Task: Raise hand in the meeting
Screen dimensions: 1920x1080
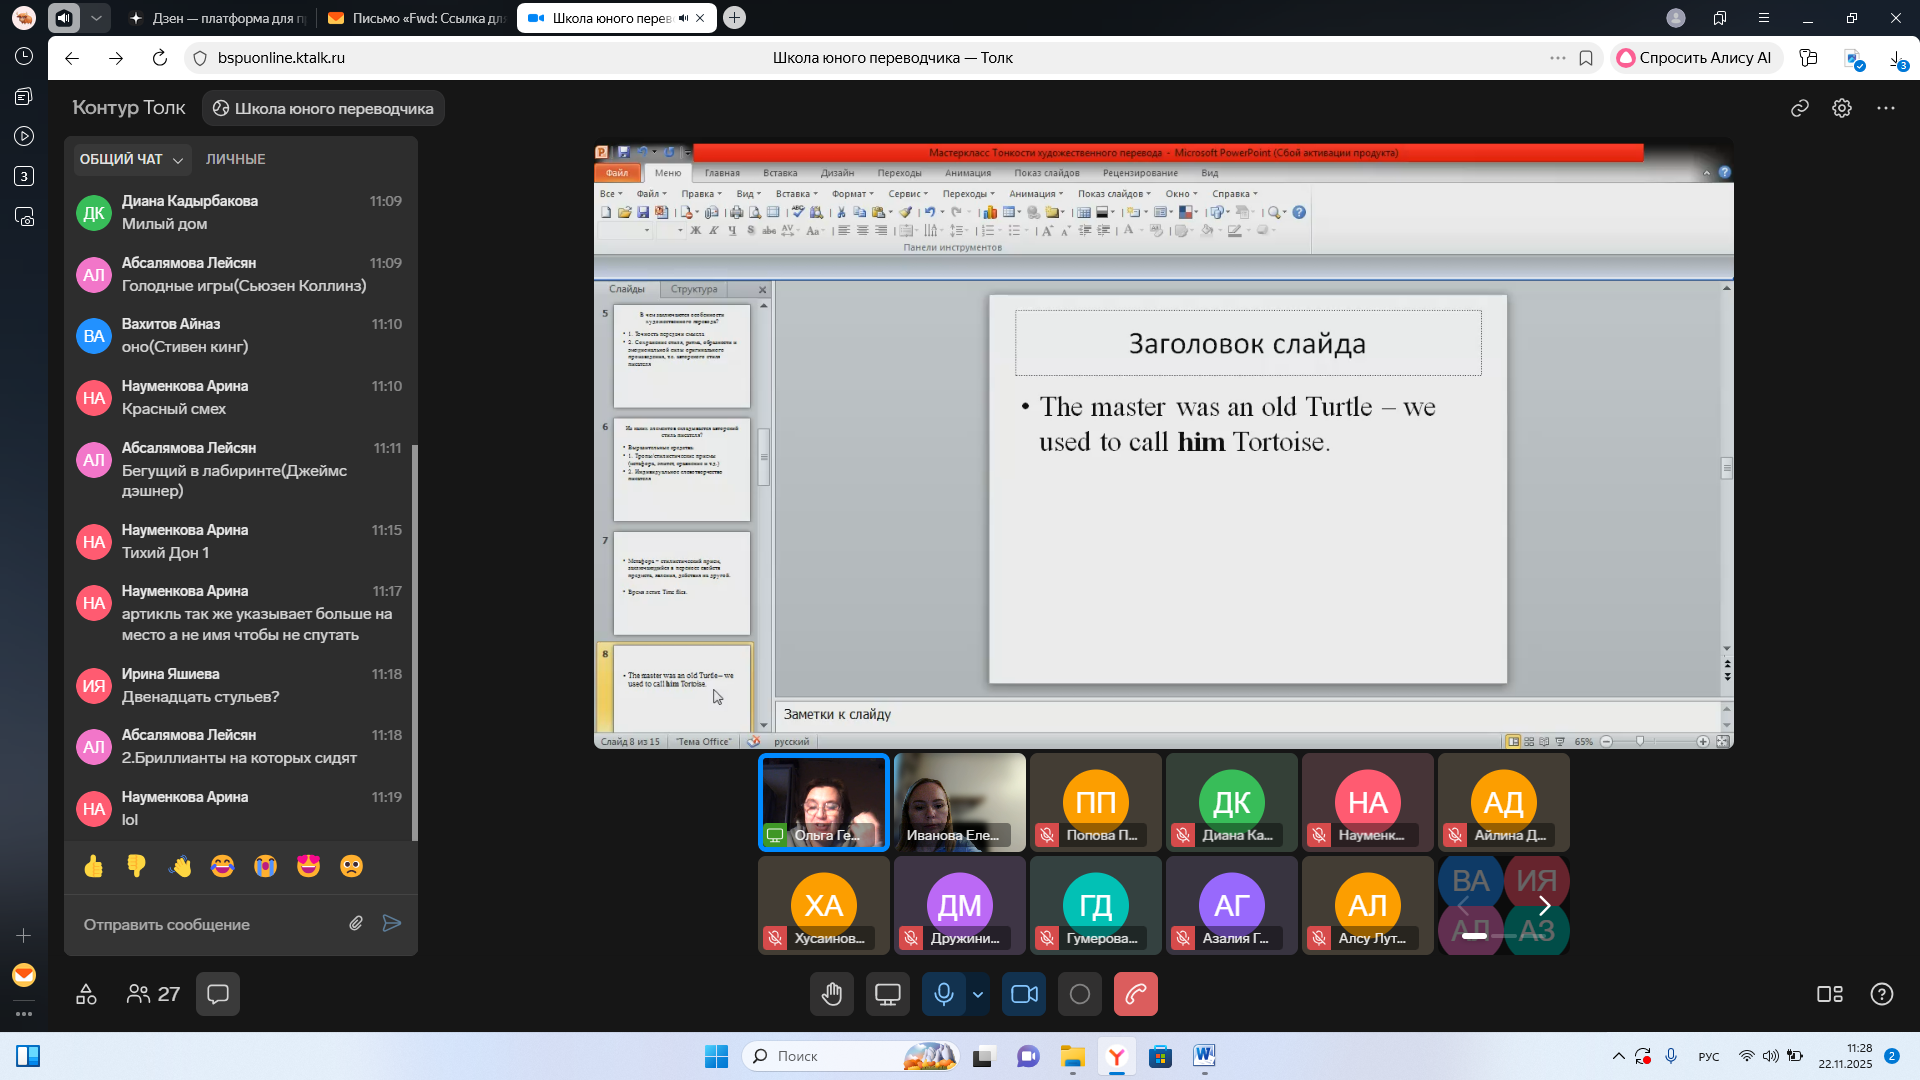Action: point(832,994)
